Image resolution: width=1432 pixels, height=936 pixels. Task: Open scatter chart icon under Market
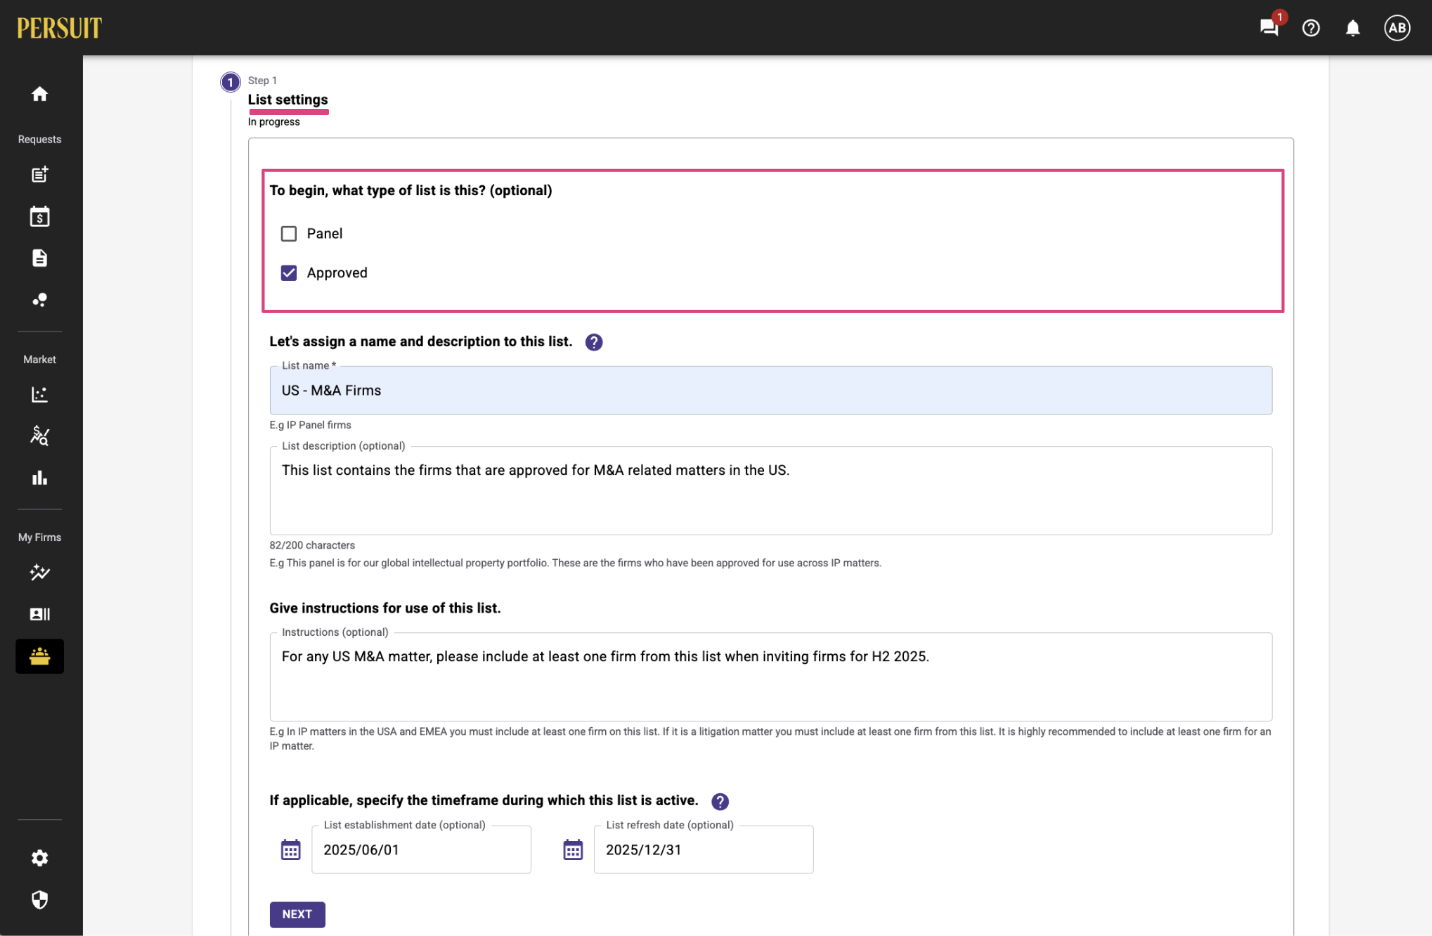click(x=40, y=395)
